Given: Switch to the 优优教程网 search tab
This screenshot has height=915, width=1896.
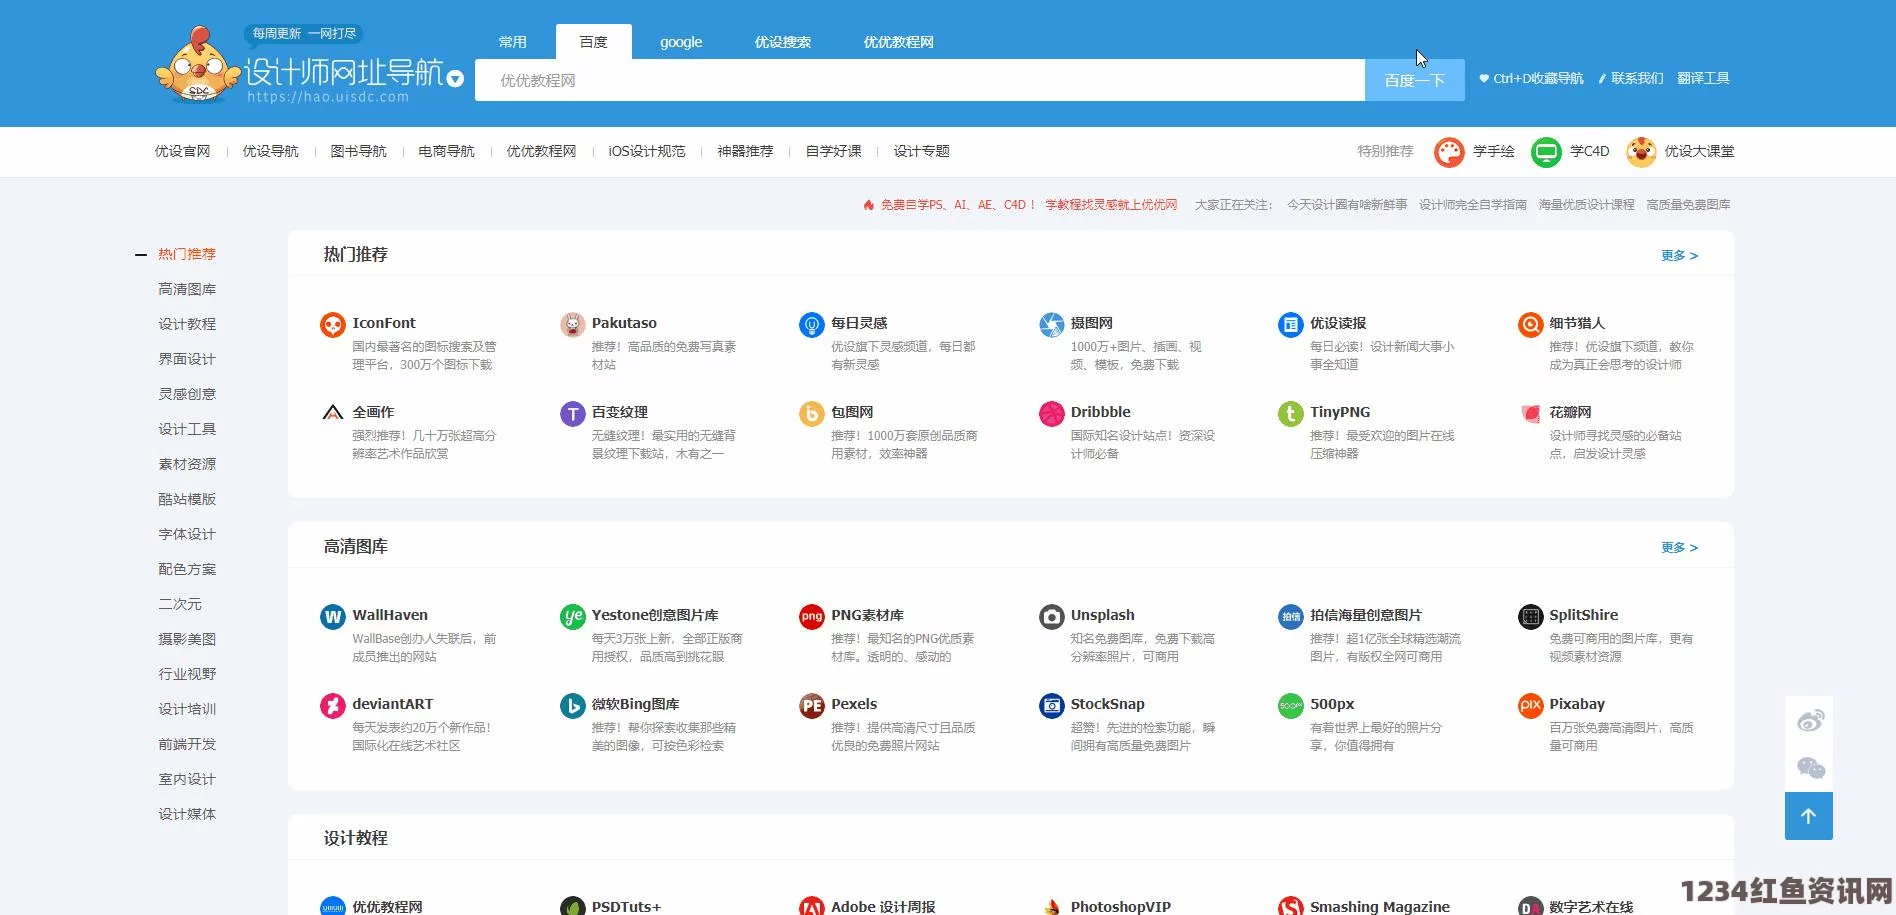Looking at the screenshot, I should click(898, 42).
